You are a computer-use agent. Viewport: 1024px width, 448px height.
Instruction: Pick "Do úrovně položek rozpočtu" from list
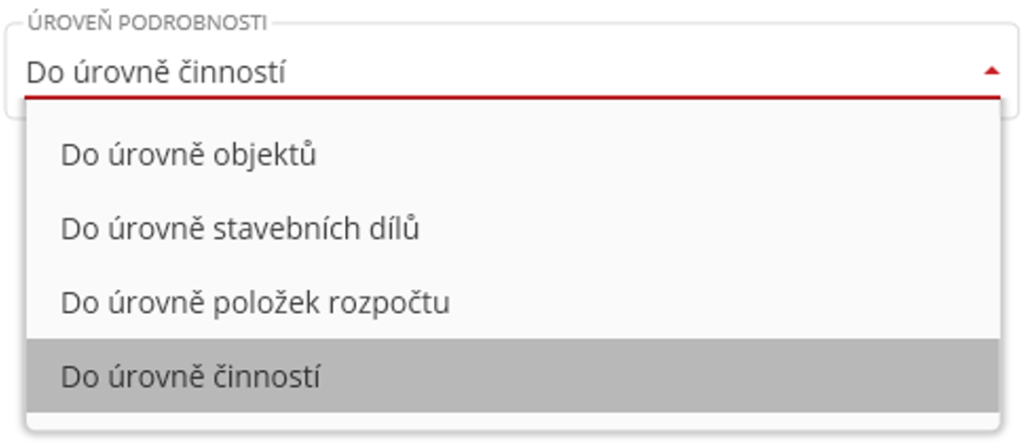(x=255, y=302)
